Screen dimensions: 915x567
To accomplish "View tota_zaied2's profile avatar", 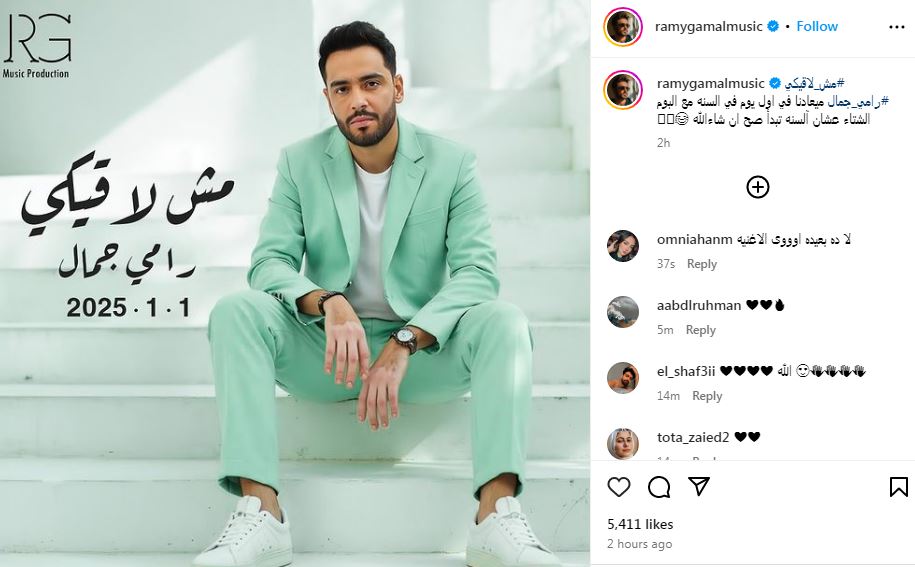I will 623,443.
